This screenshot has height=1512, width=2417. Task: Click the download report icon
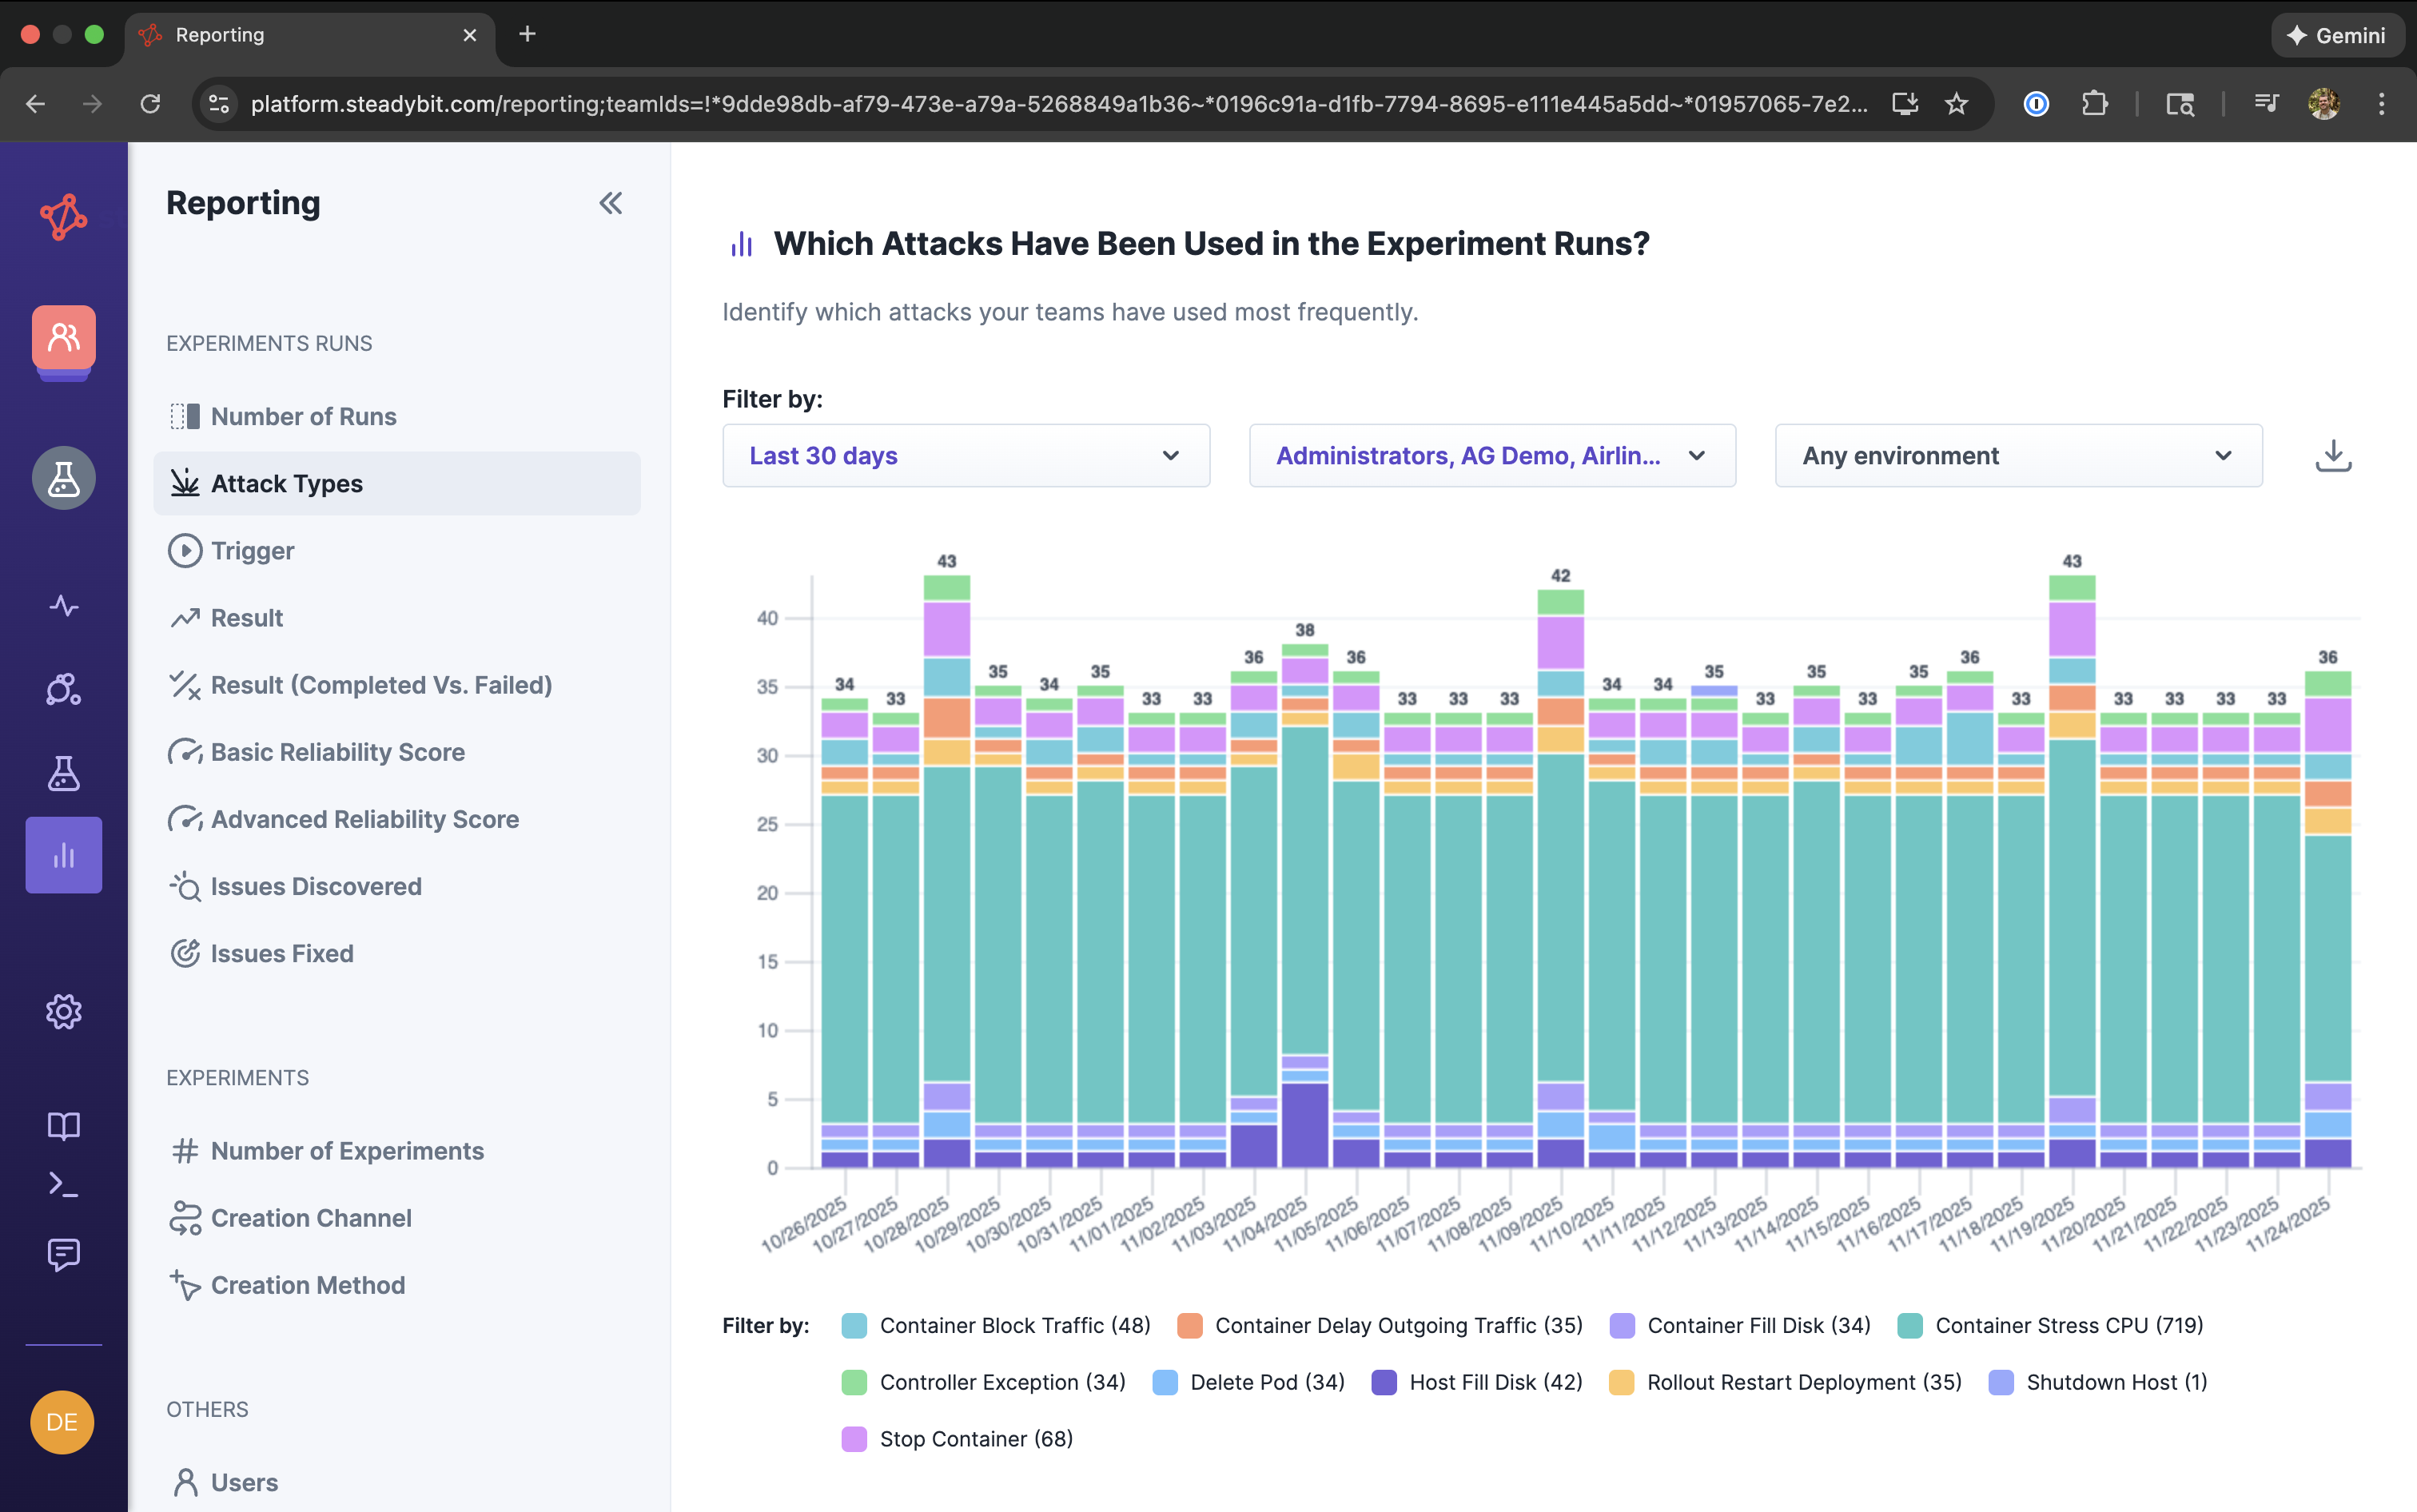[2332, 456]
